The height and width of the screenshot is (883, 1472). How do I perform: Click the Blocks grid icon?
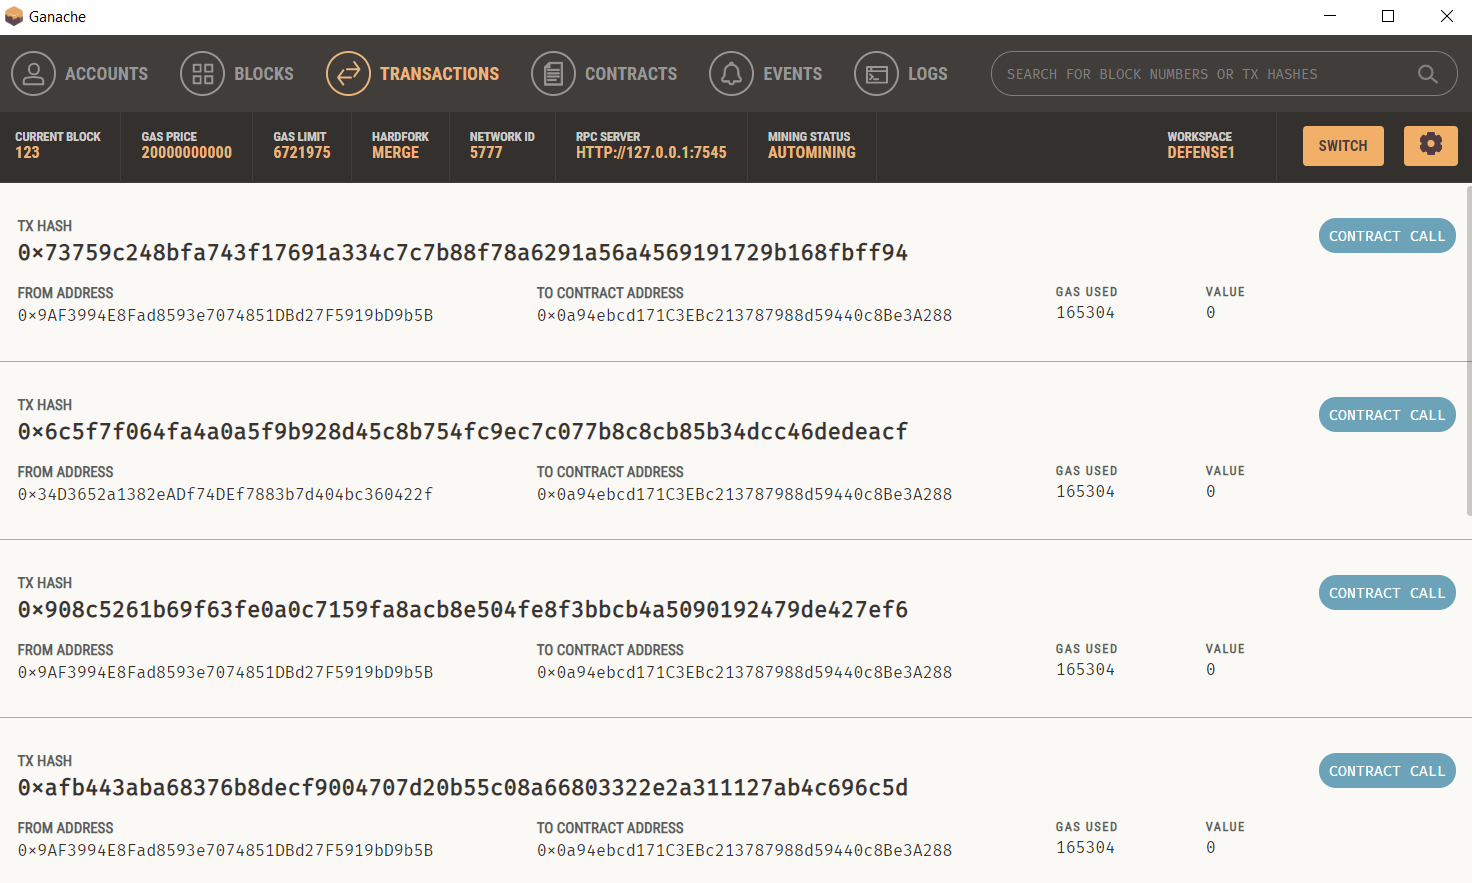pyautogui.click(x=202, y=74)
